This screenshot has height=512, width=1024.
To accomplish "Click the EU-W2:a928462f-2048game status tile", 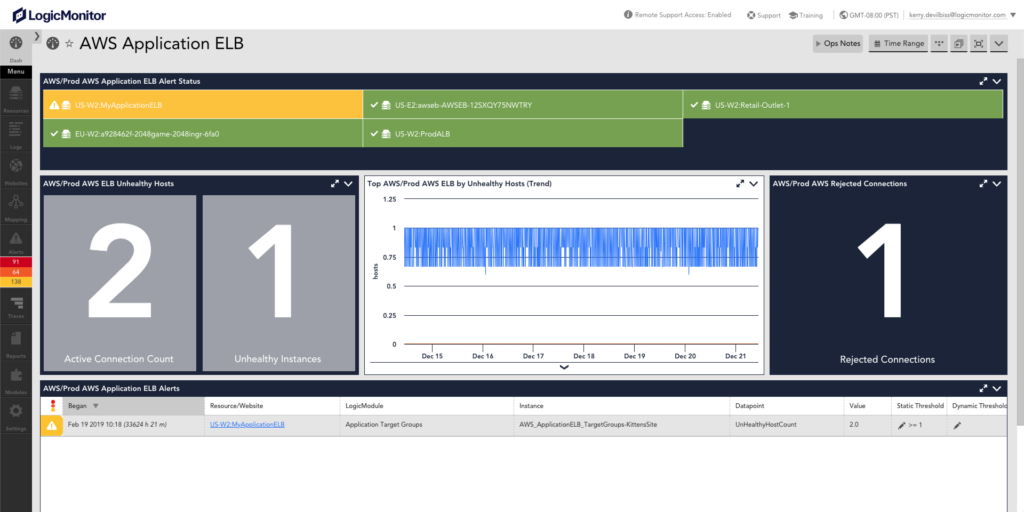I will (x=202, y=133).
